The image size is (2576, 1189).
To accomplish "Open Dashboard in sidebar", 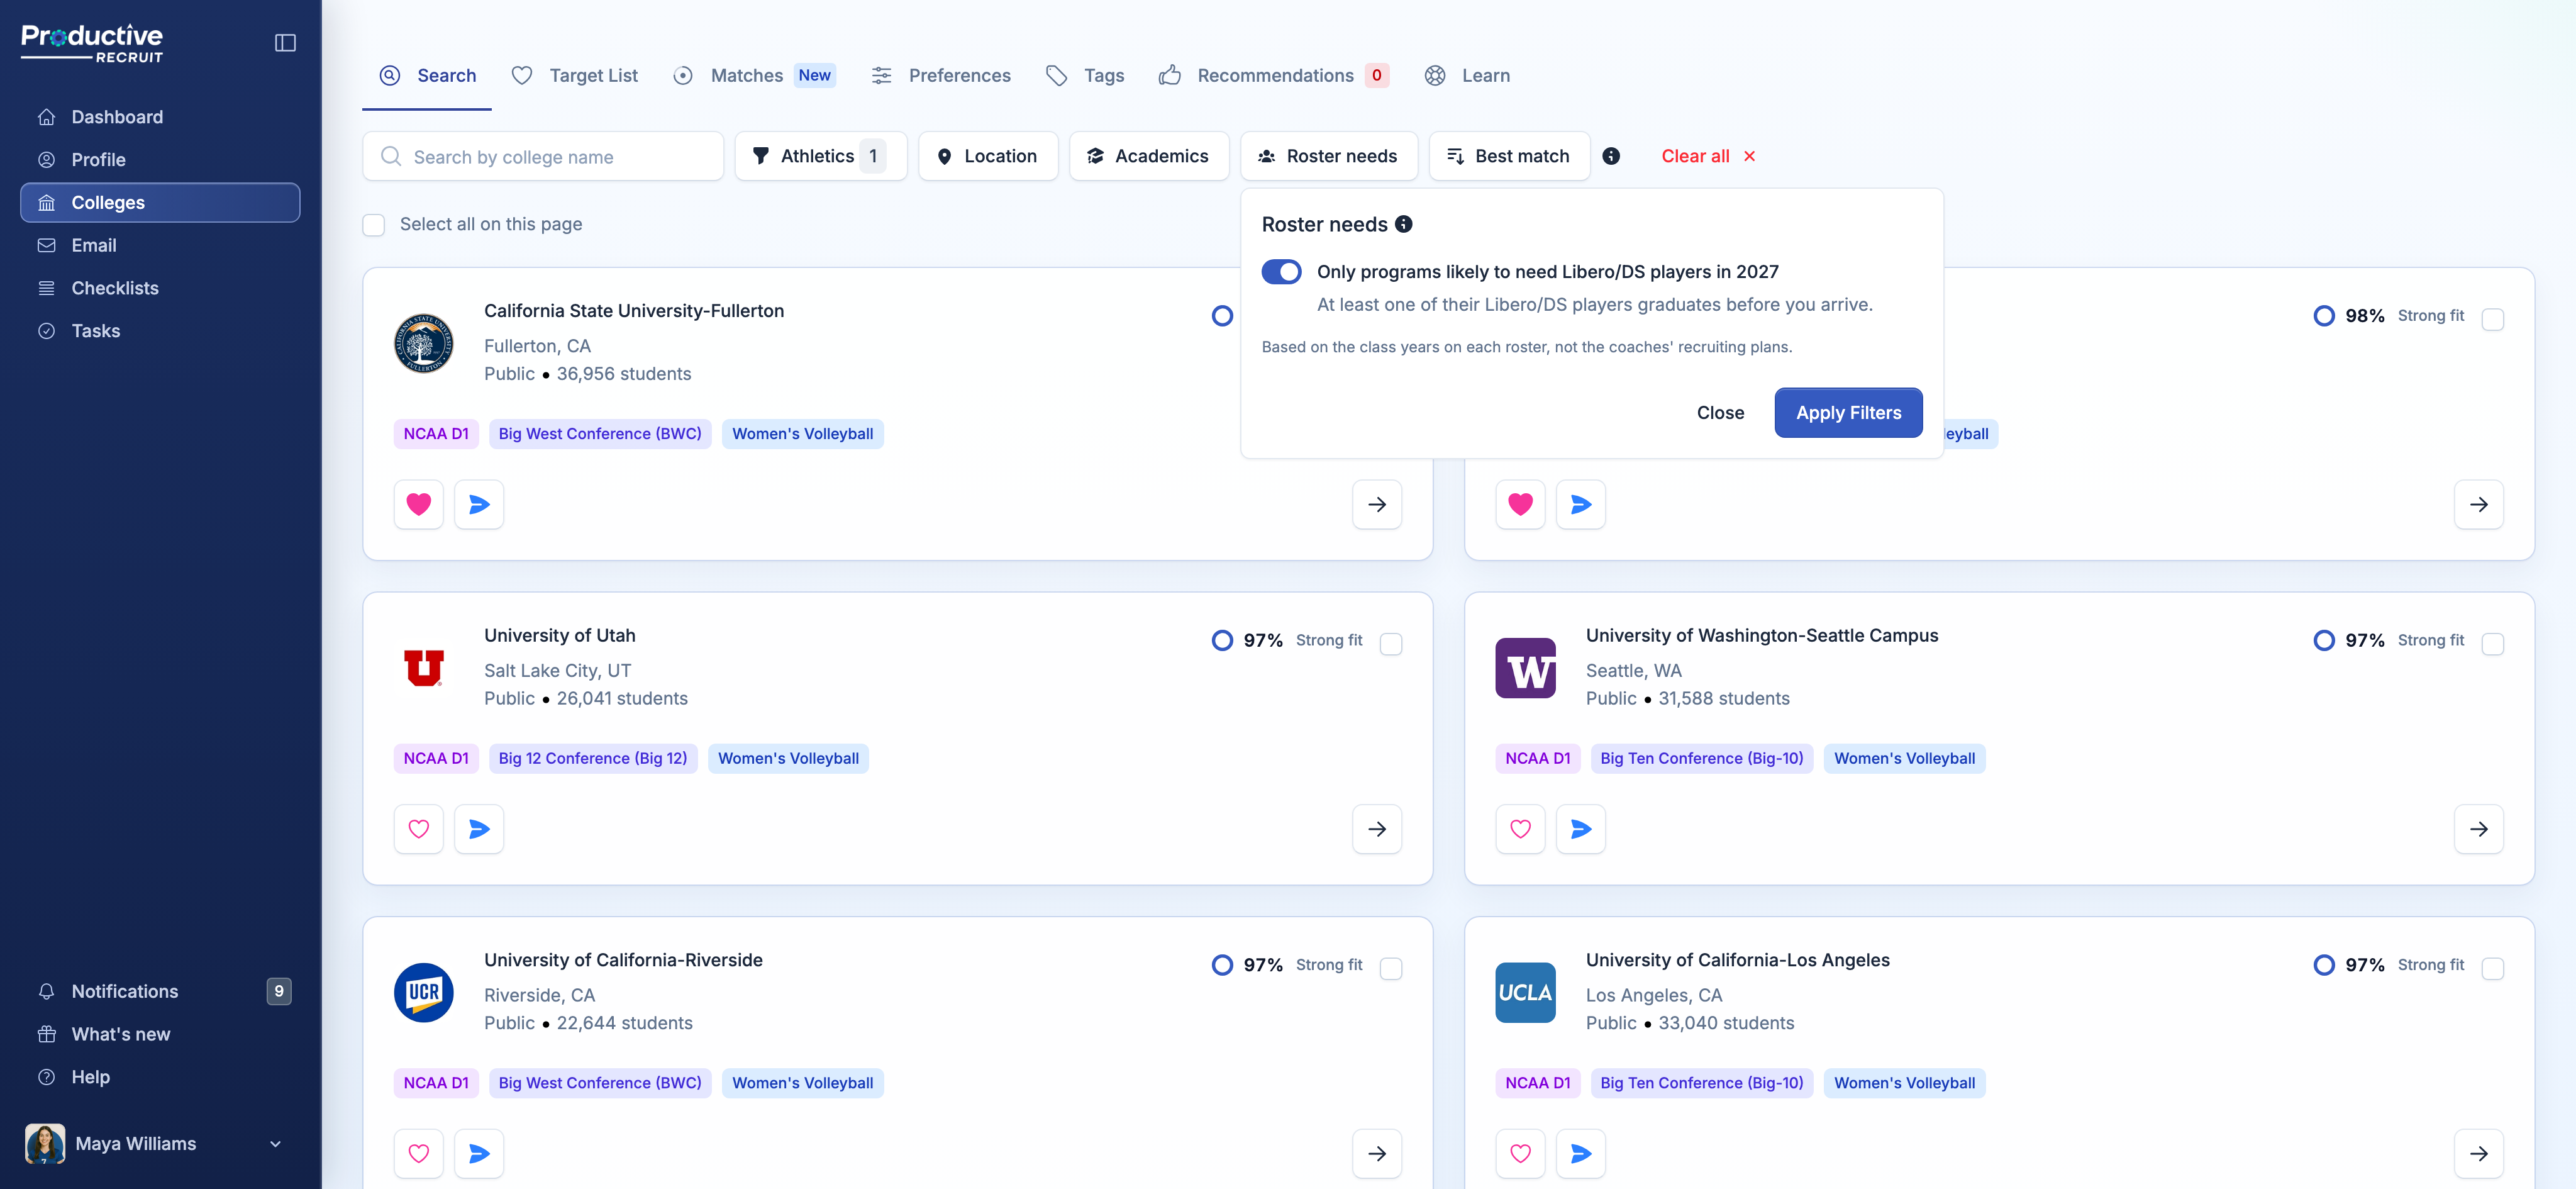I will (x=160, y=117).
